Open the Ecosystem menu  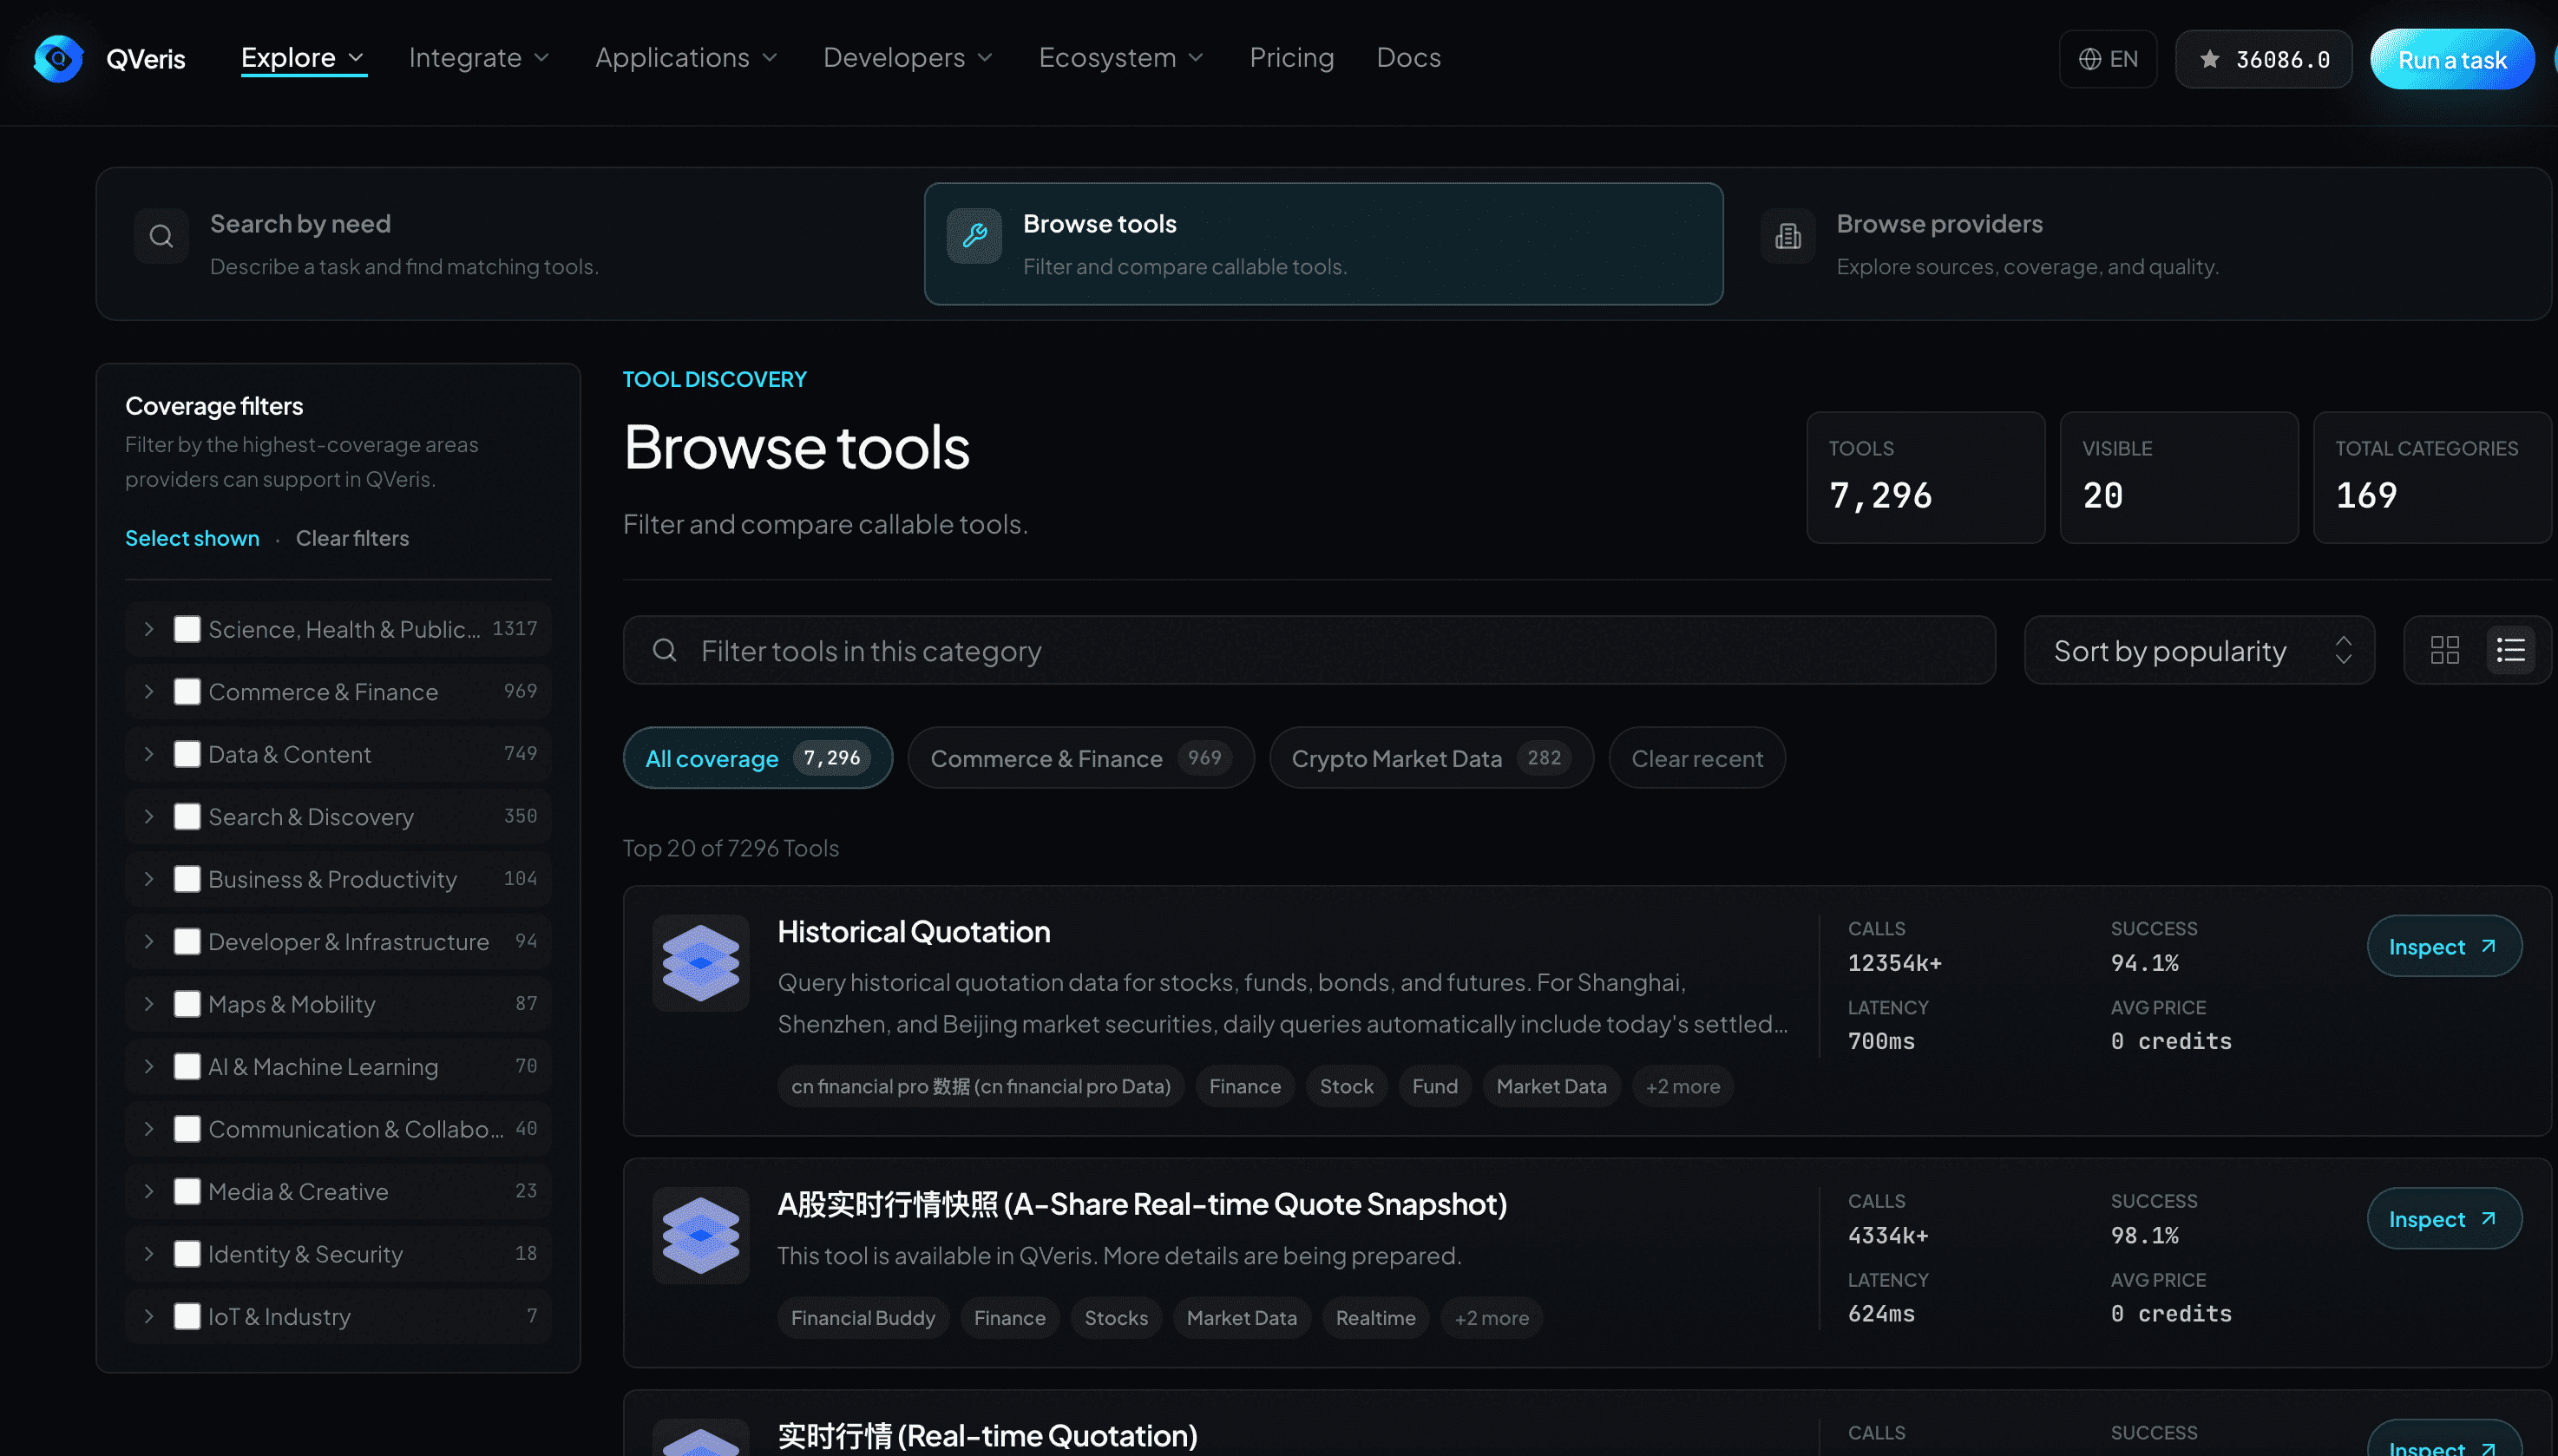coord(1121,58)
